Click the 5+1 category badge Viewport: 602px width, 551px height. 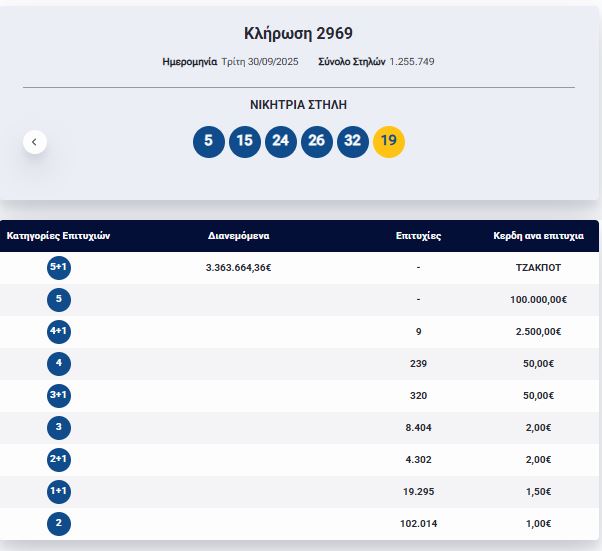point(59,268)
